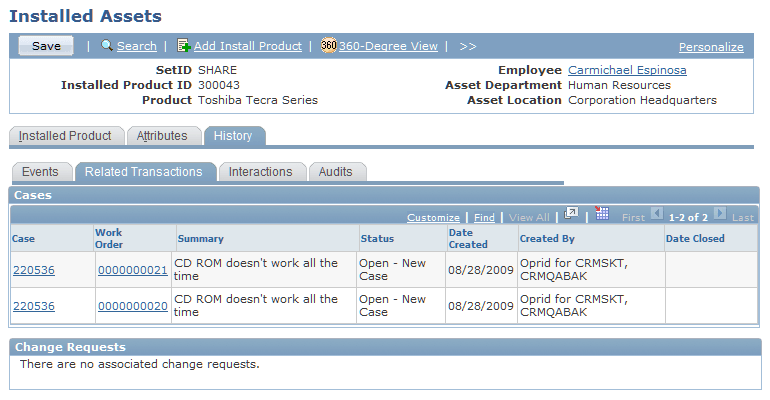Open work order 0000000020 link
The height and width of the screenshot is (400, 770).
(133, 306)
